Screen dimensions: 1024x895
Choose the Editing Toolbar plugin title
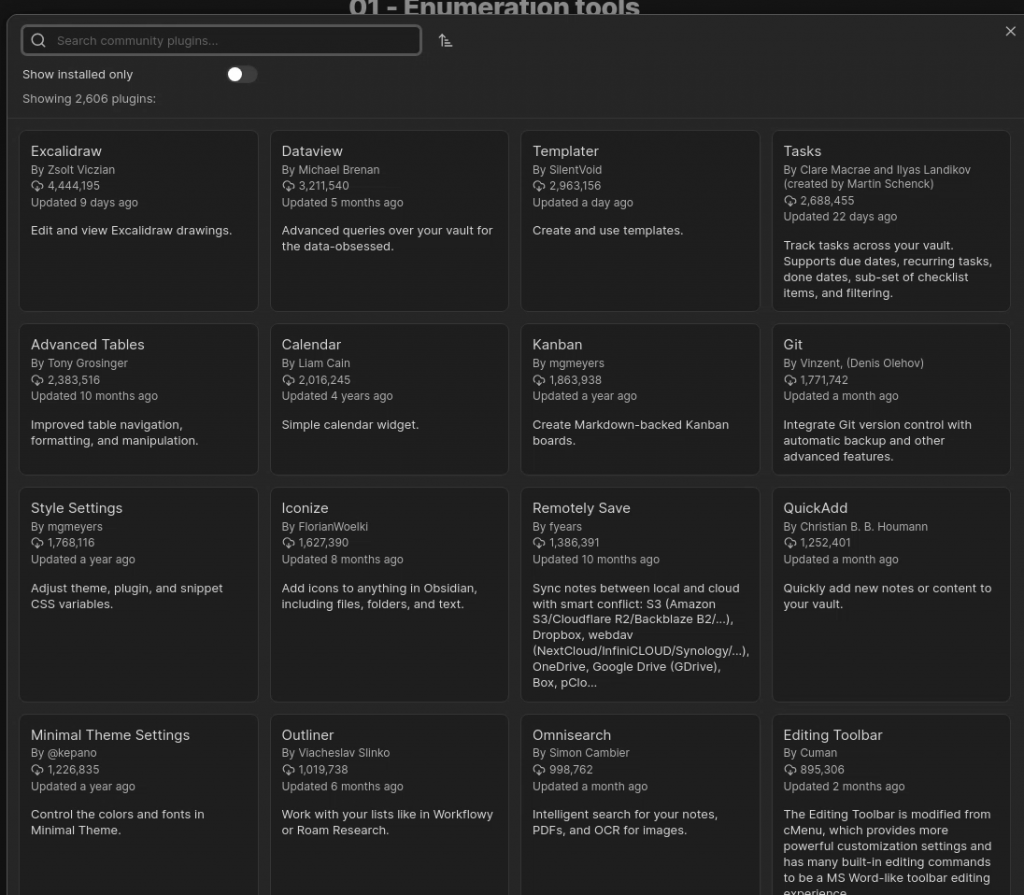coord(833,736)
